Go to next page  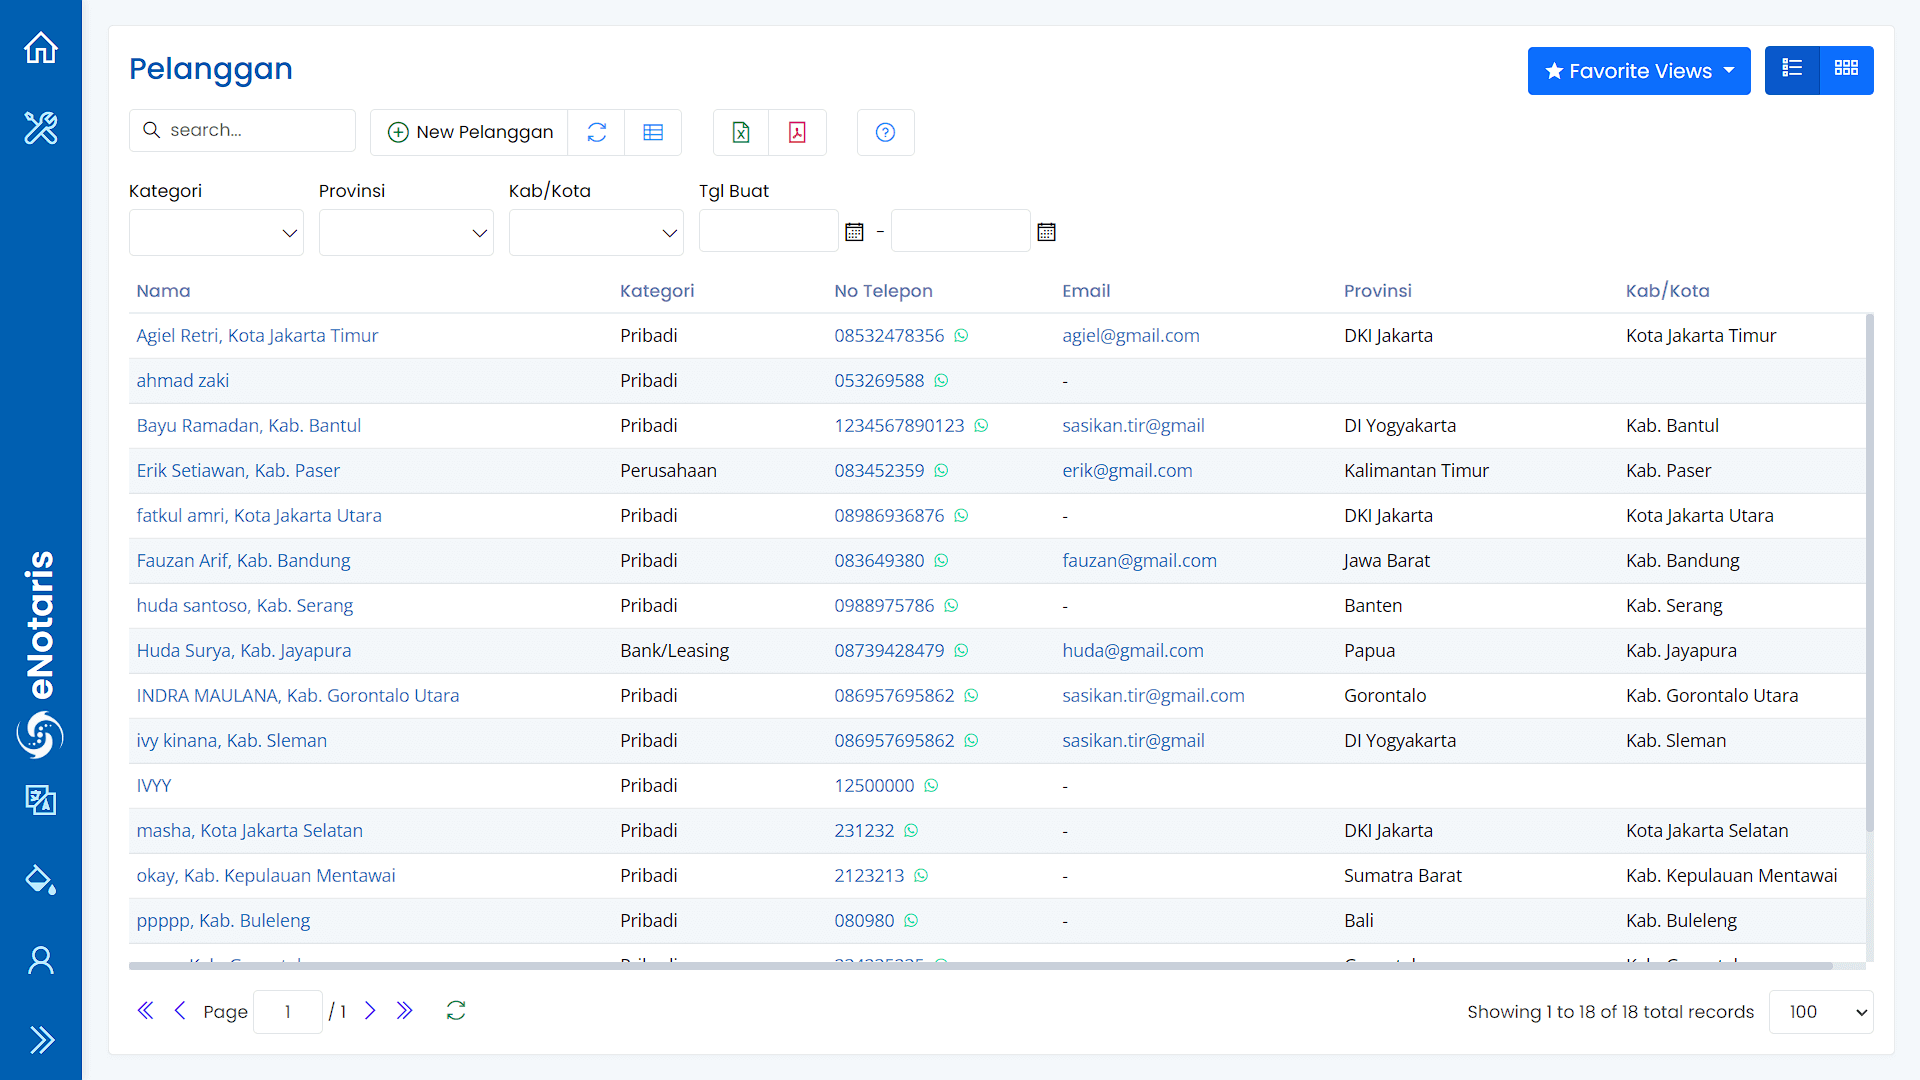(370, 1011)
